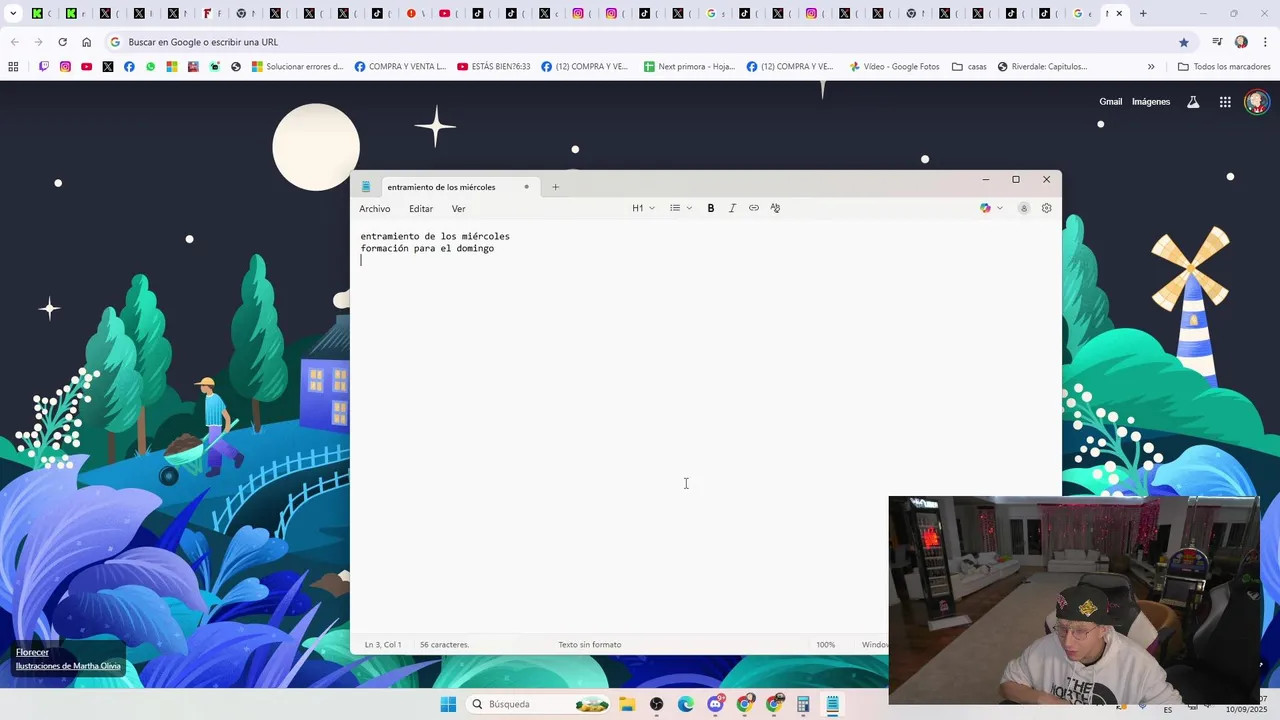This screenshot has height=720, width=1280.
Task: Open OBS Studio from taskbar
Action: click(x=656, y=704)
